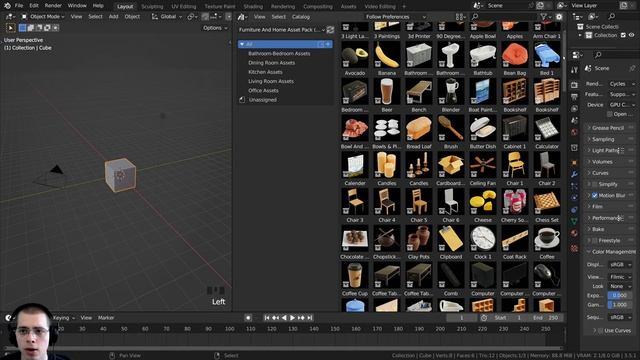Enable the Use Curves checkbox

tap(600, 331)
